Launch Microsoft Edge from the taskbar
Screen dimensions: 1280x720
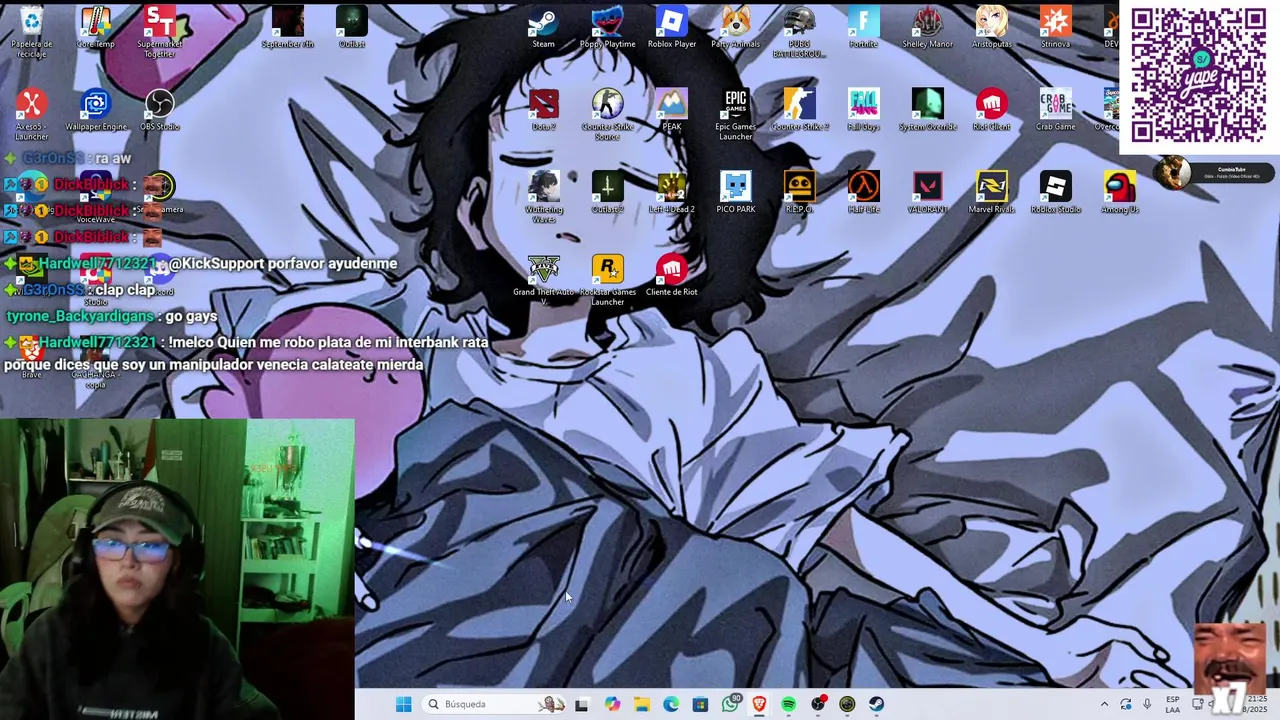click(x=671, y=704)
